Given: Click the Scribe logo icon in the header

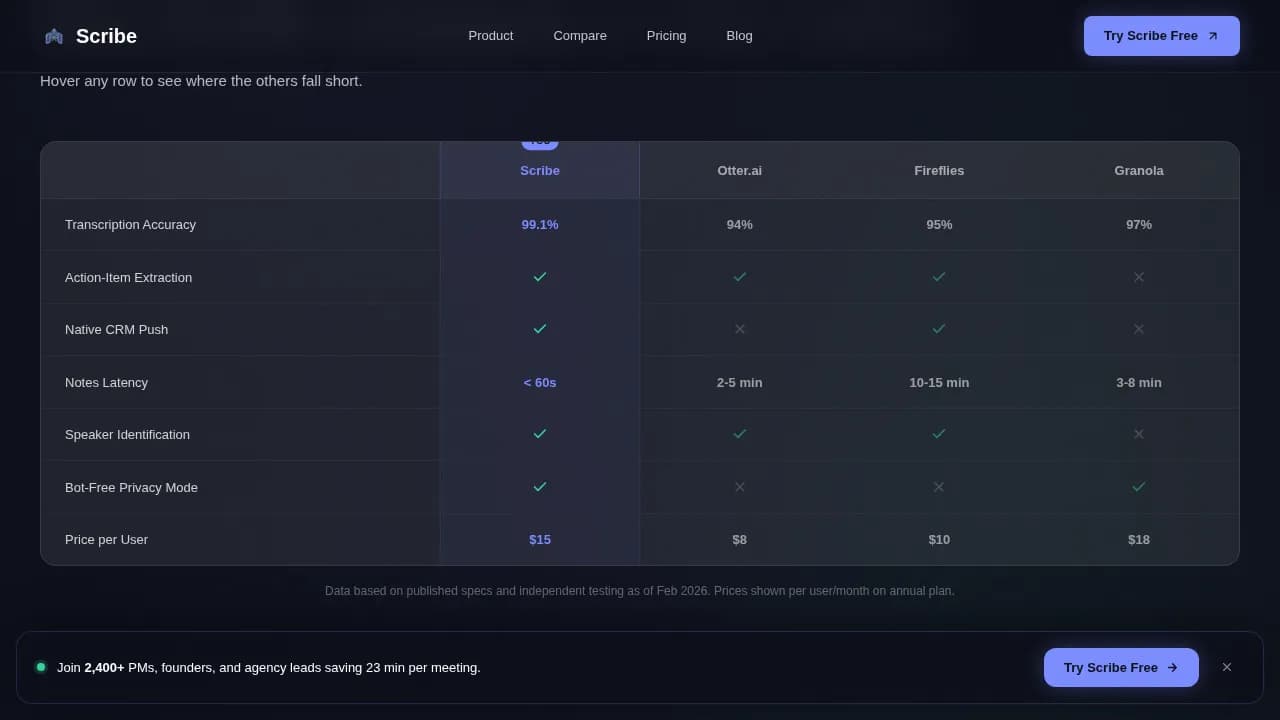Looking at the screenshot, I should click(54, 35).
